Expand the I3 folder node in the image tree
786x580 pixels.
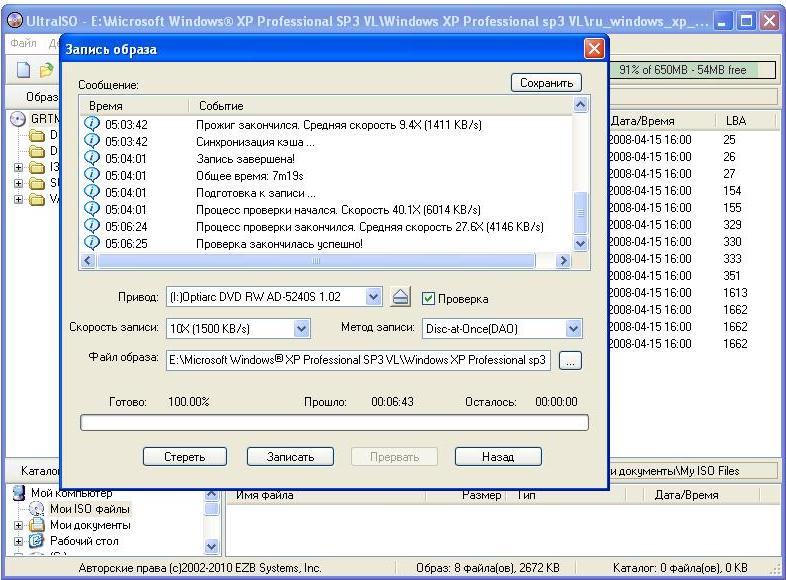(x=19, y=167)
